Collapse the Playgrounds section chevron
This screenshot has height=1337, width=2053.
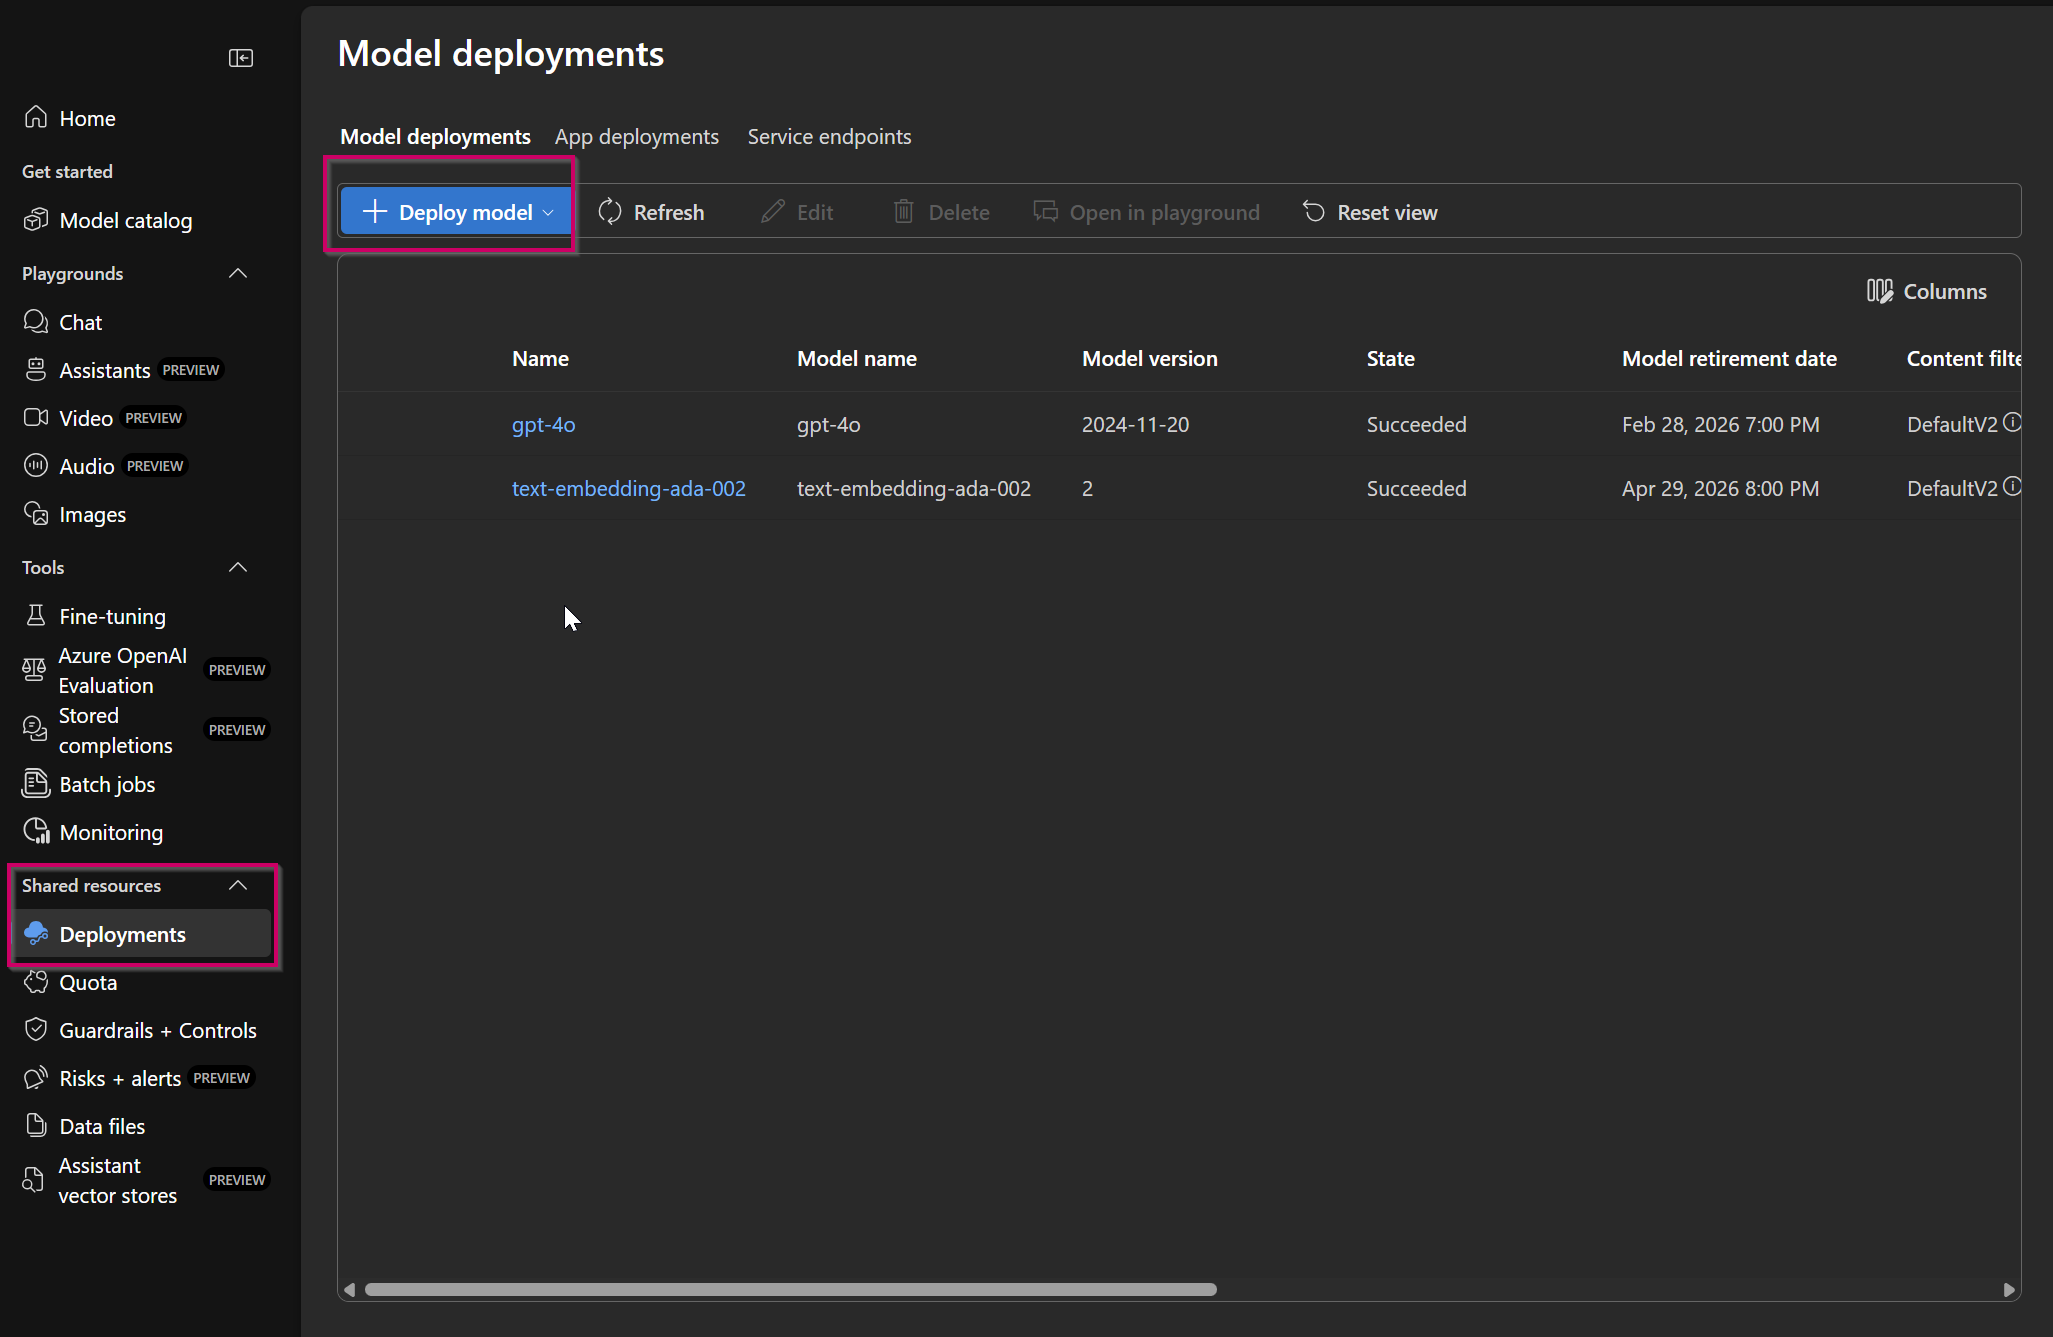pos(238,273)
